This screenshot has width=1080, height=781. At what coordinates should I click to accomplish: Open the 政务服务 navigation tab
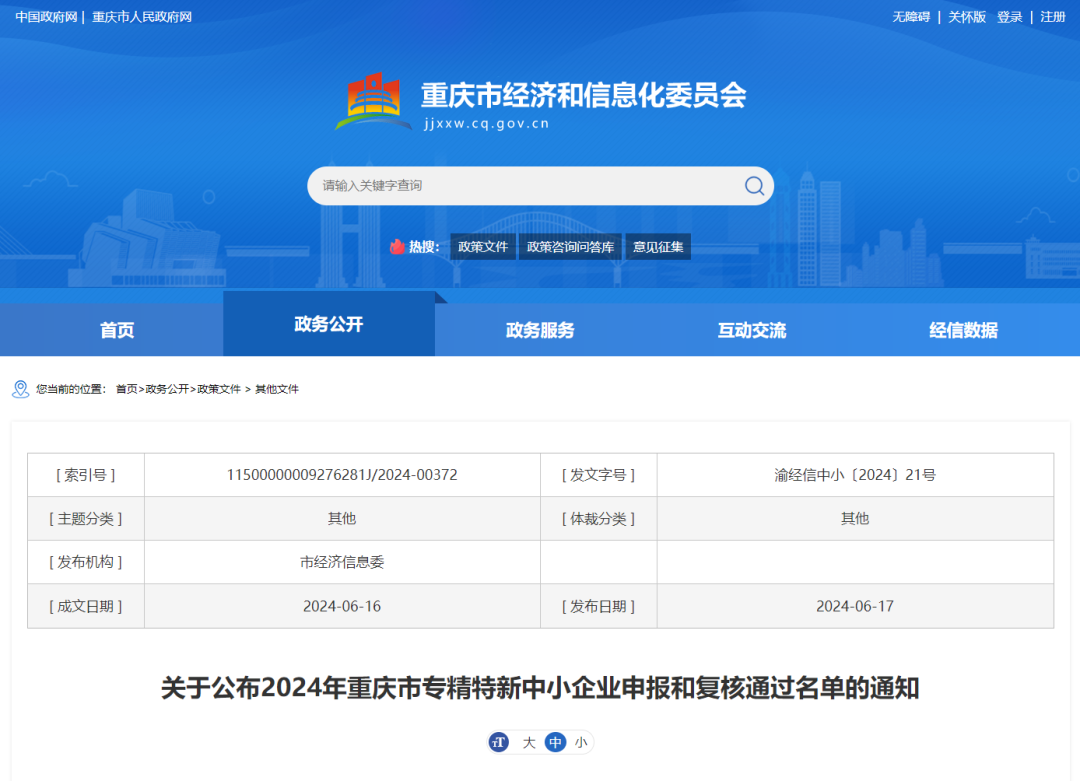click(540, 330)
